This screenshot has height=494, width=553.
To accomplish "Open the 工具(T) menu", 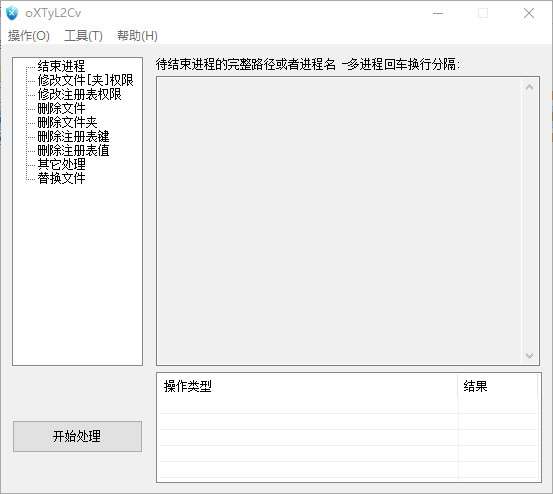I will [x=83, y=36].
